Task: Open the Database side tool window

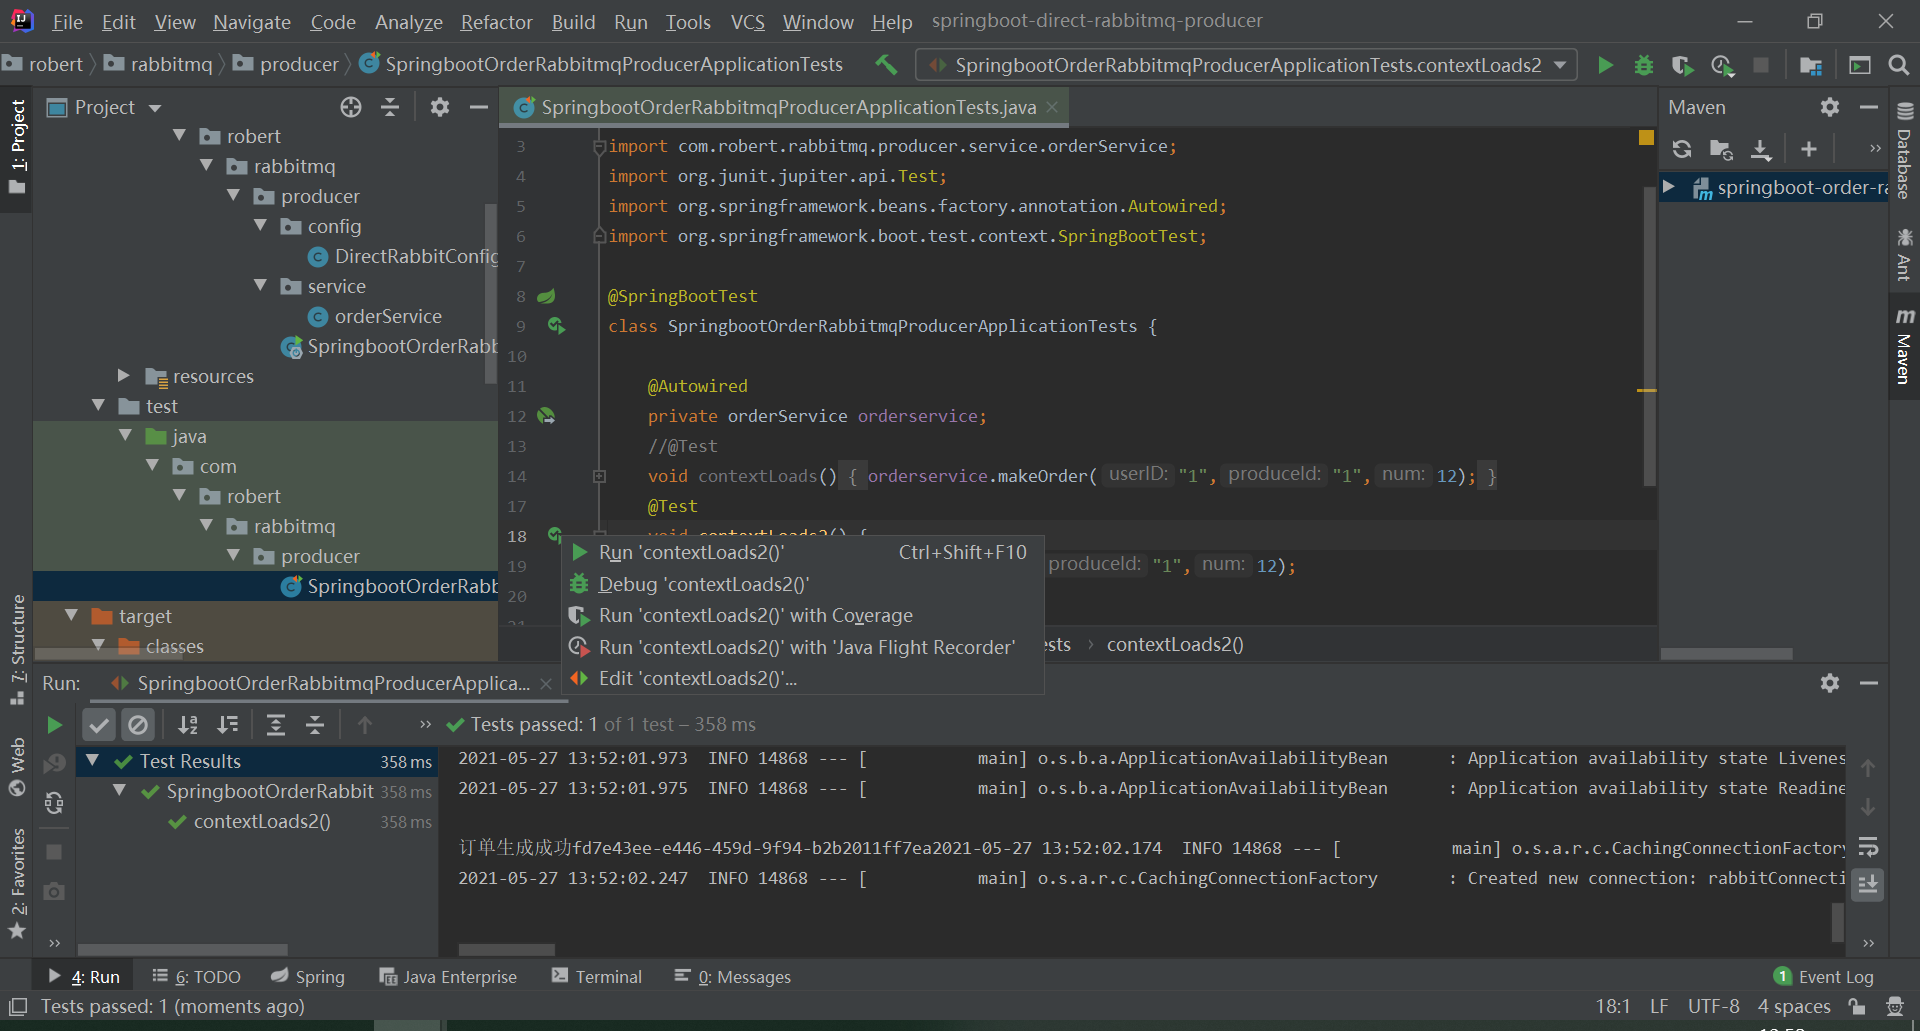Action: (x=1904, y=152)
